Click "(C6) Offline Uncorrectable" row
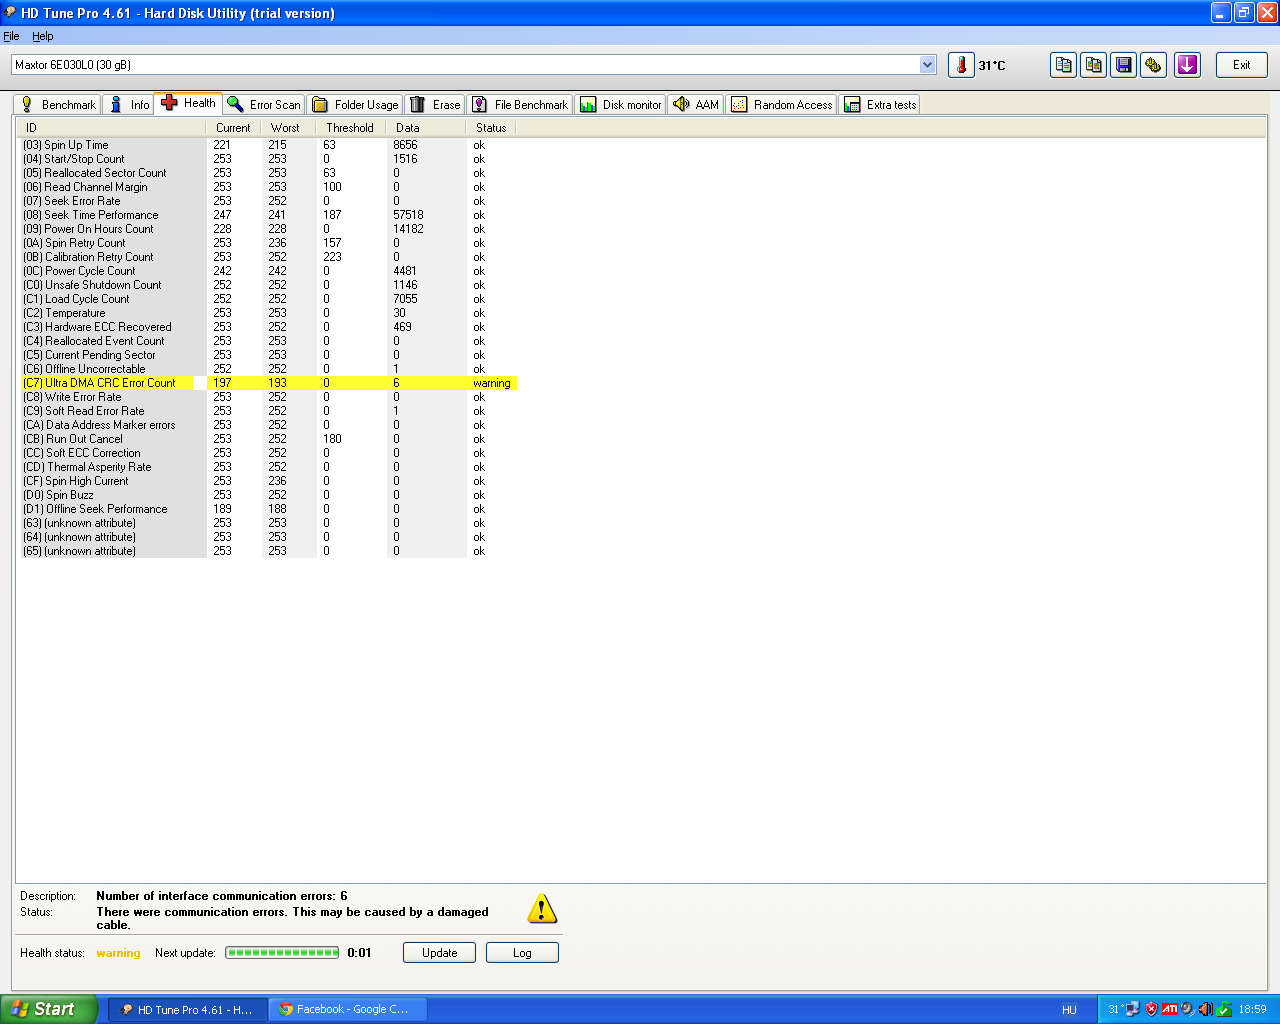Viewport: 1280px width, 1024px height. 268,369
